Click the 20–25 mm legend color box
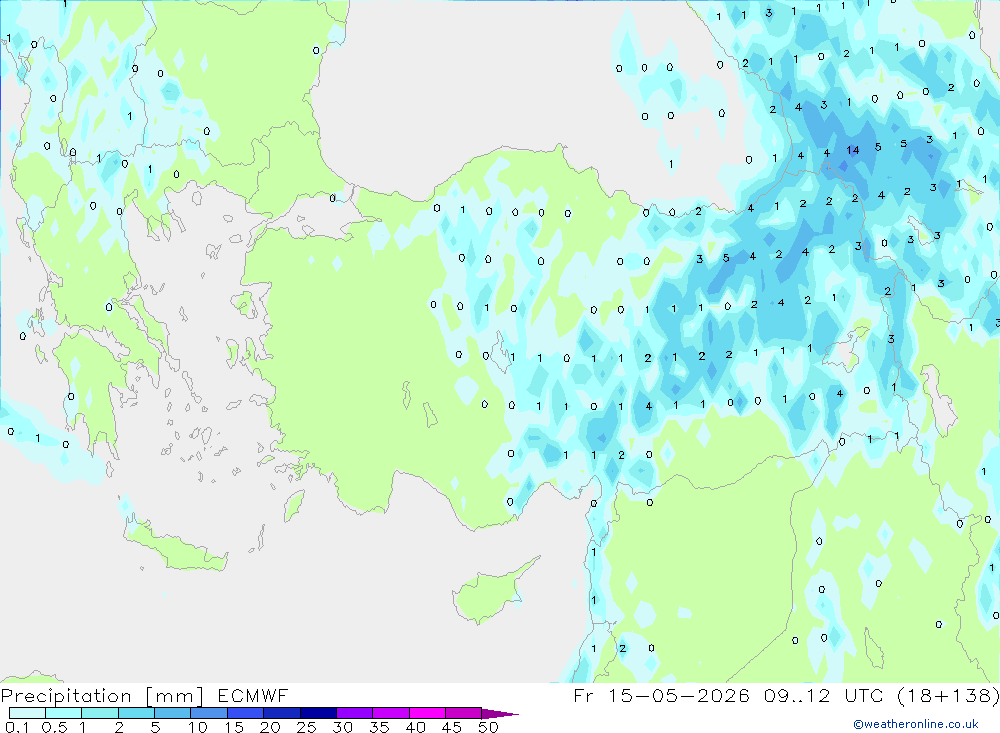 click(x=282, y=713)
